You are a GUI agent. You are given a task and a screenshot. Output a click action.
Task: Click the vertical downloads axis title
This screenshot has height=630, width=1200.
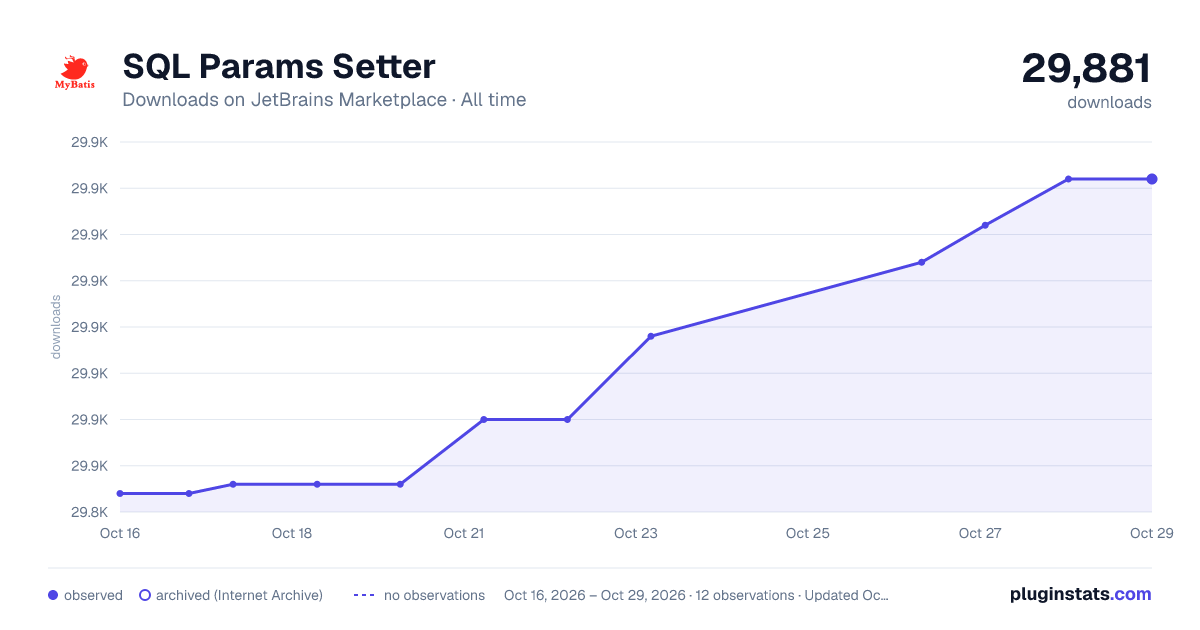[56, 326]
